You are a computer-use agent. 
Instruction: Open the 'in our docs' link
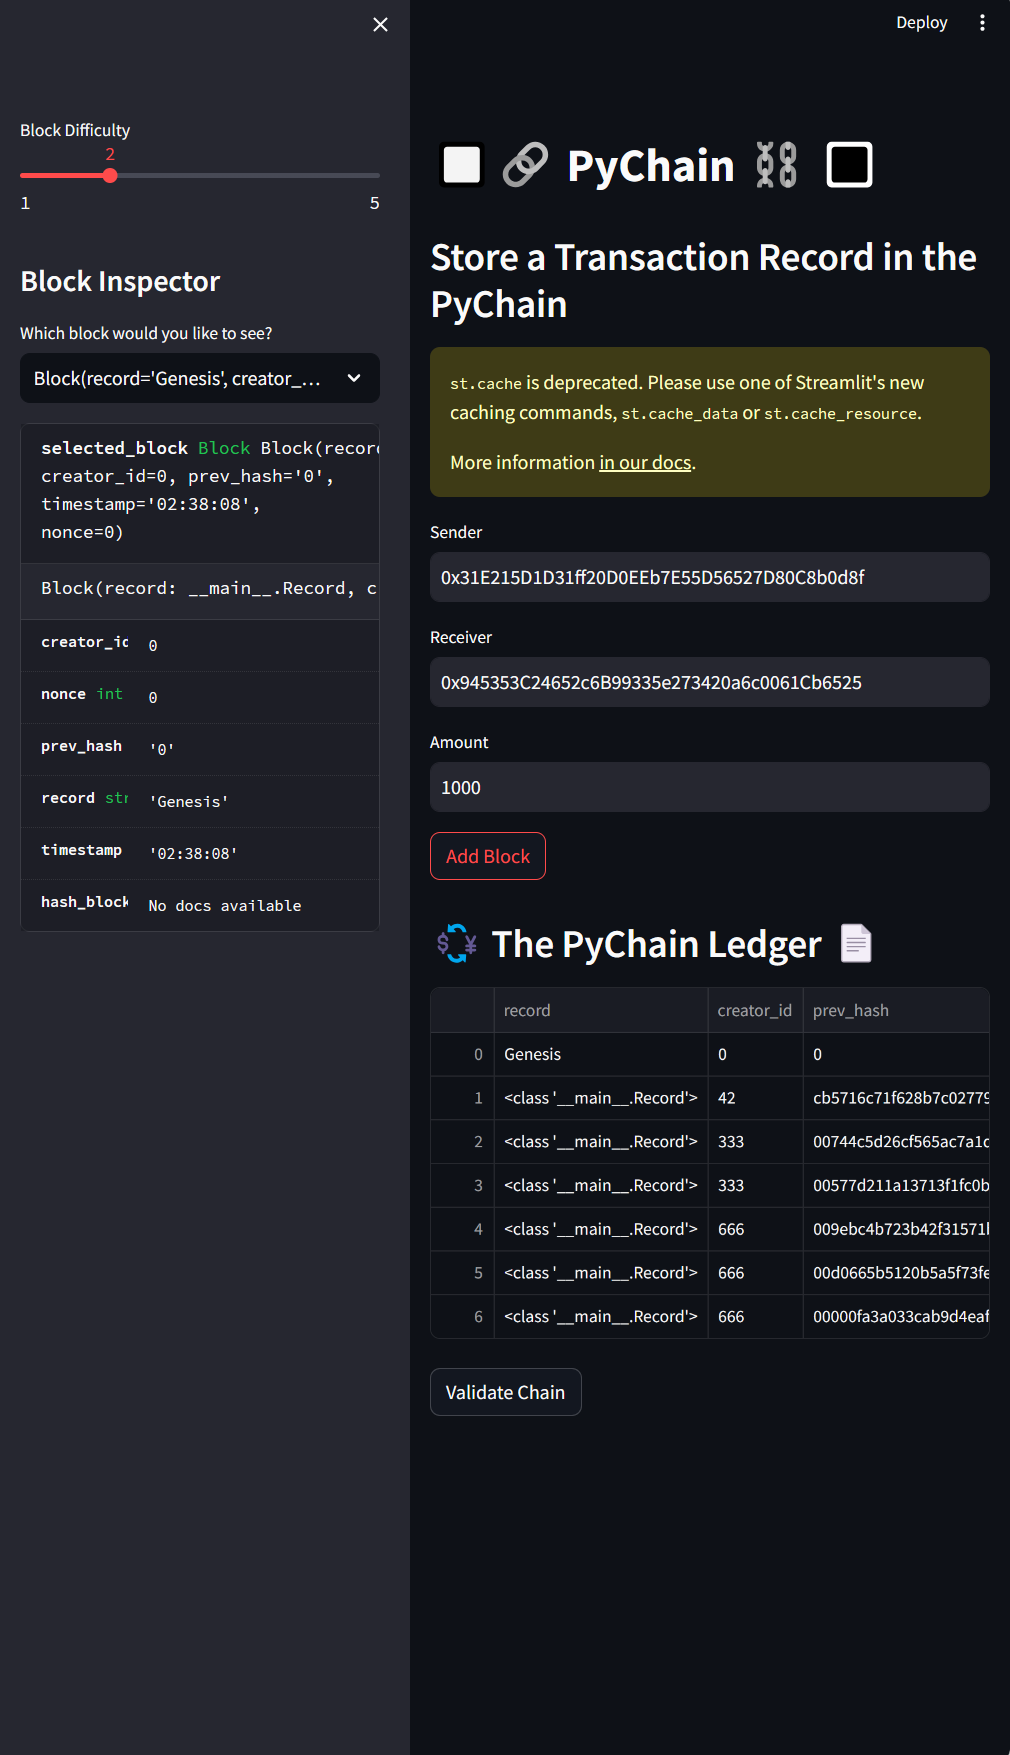(645, 462)
